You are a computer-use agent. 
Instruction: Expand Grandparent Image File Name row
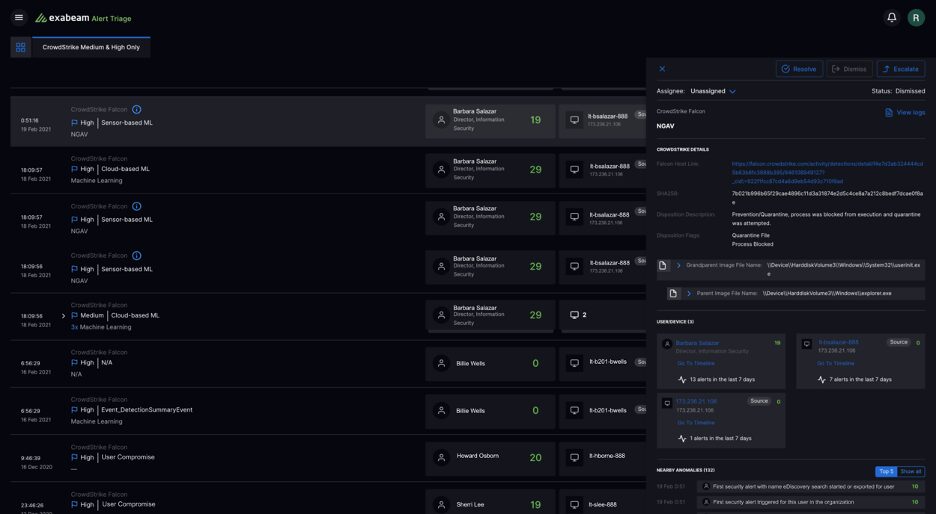[678, 265]
